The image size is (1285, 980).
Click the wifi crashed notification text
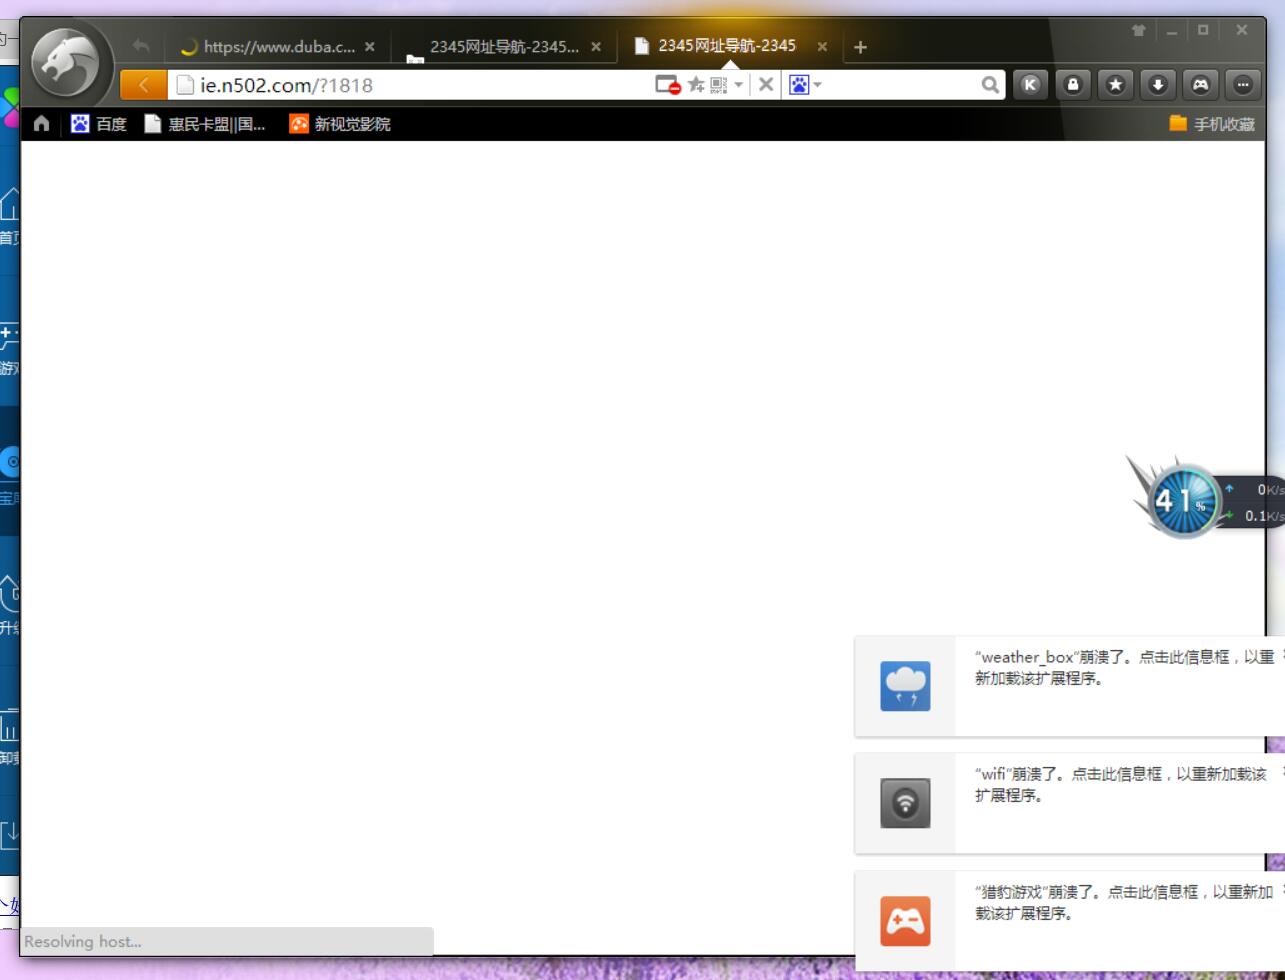1121,785
